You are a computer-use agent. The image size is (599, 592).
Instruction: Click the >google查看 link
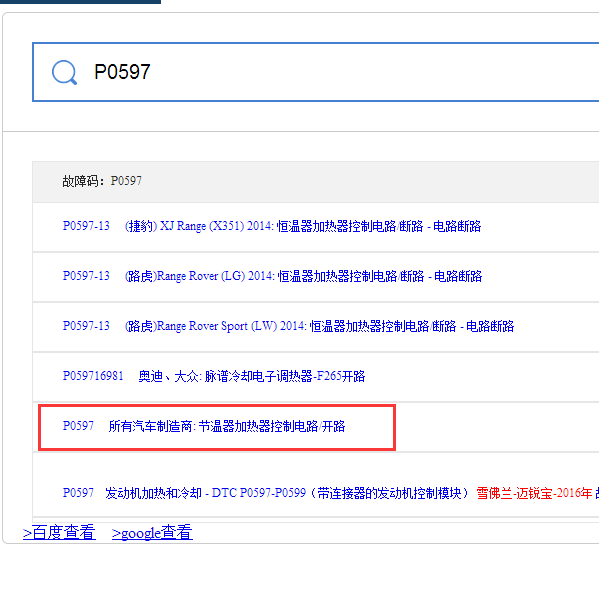click(152, 532)
